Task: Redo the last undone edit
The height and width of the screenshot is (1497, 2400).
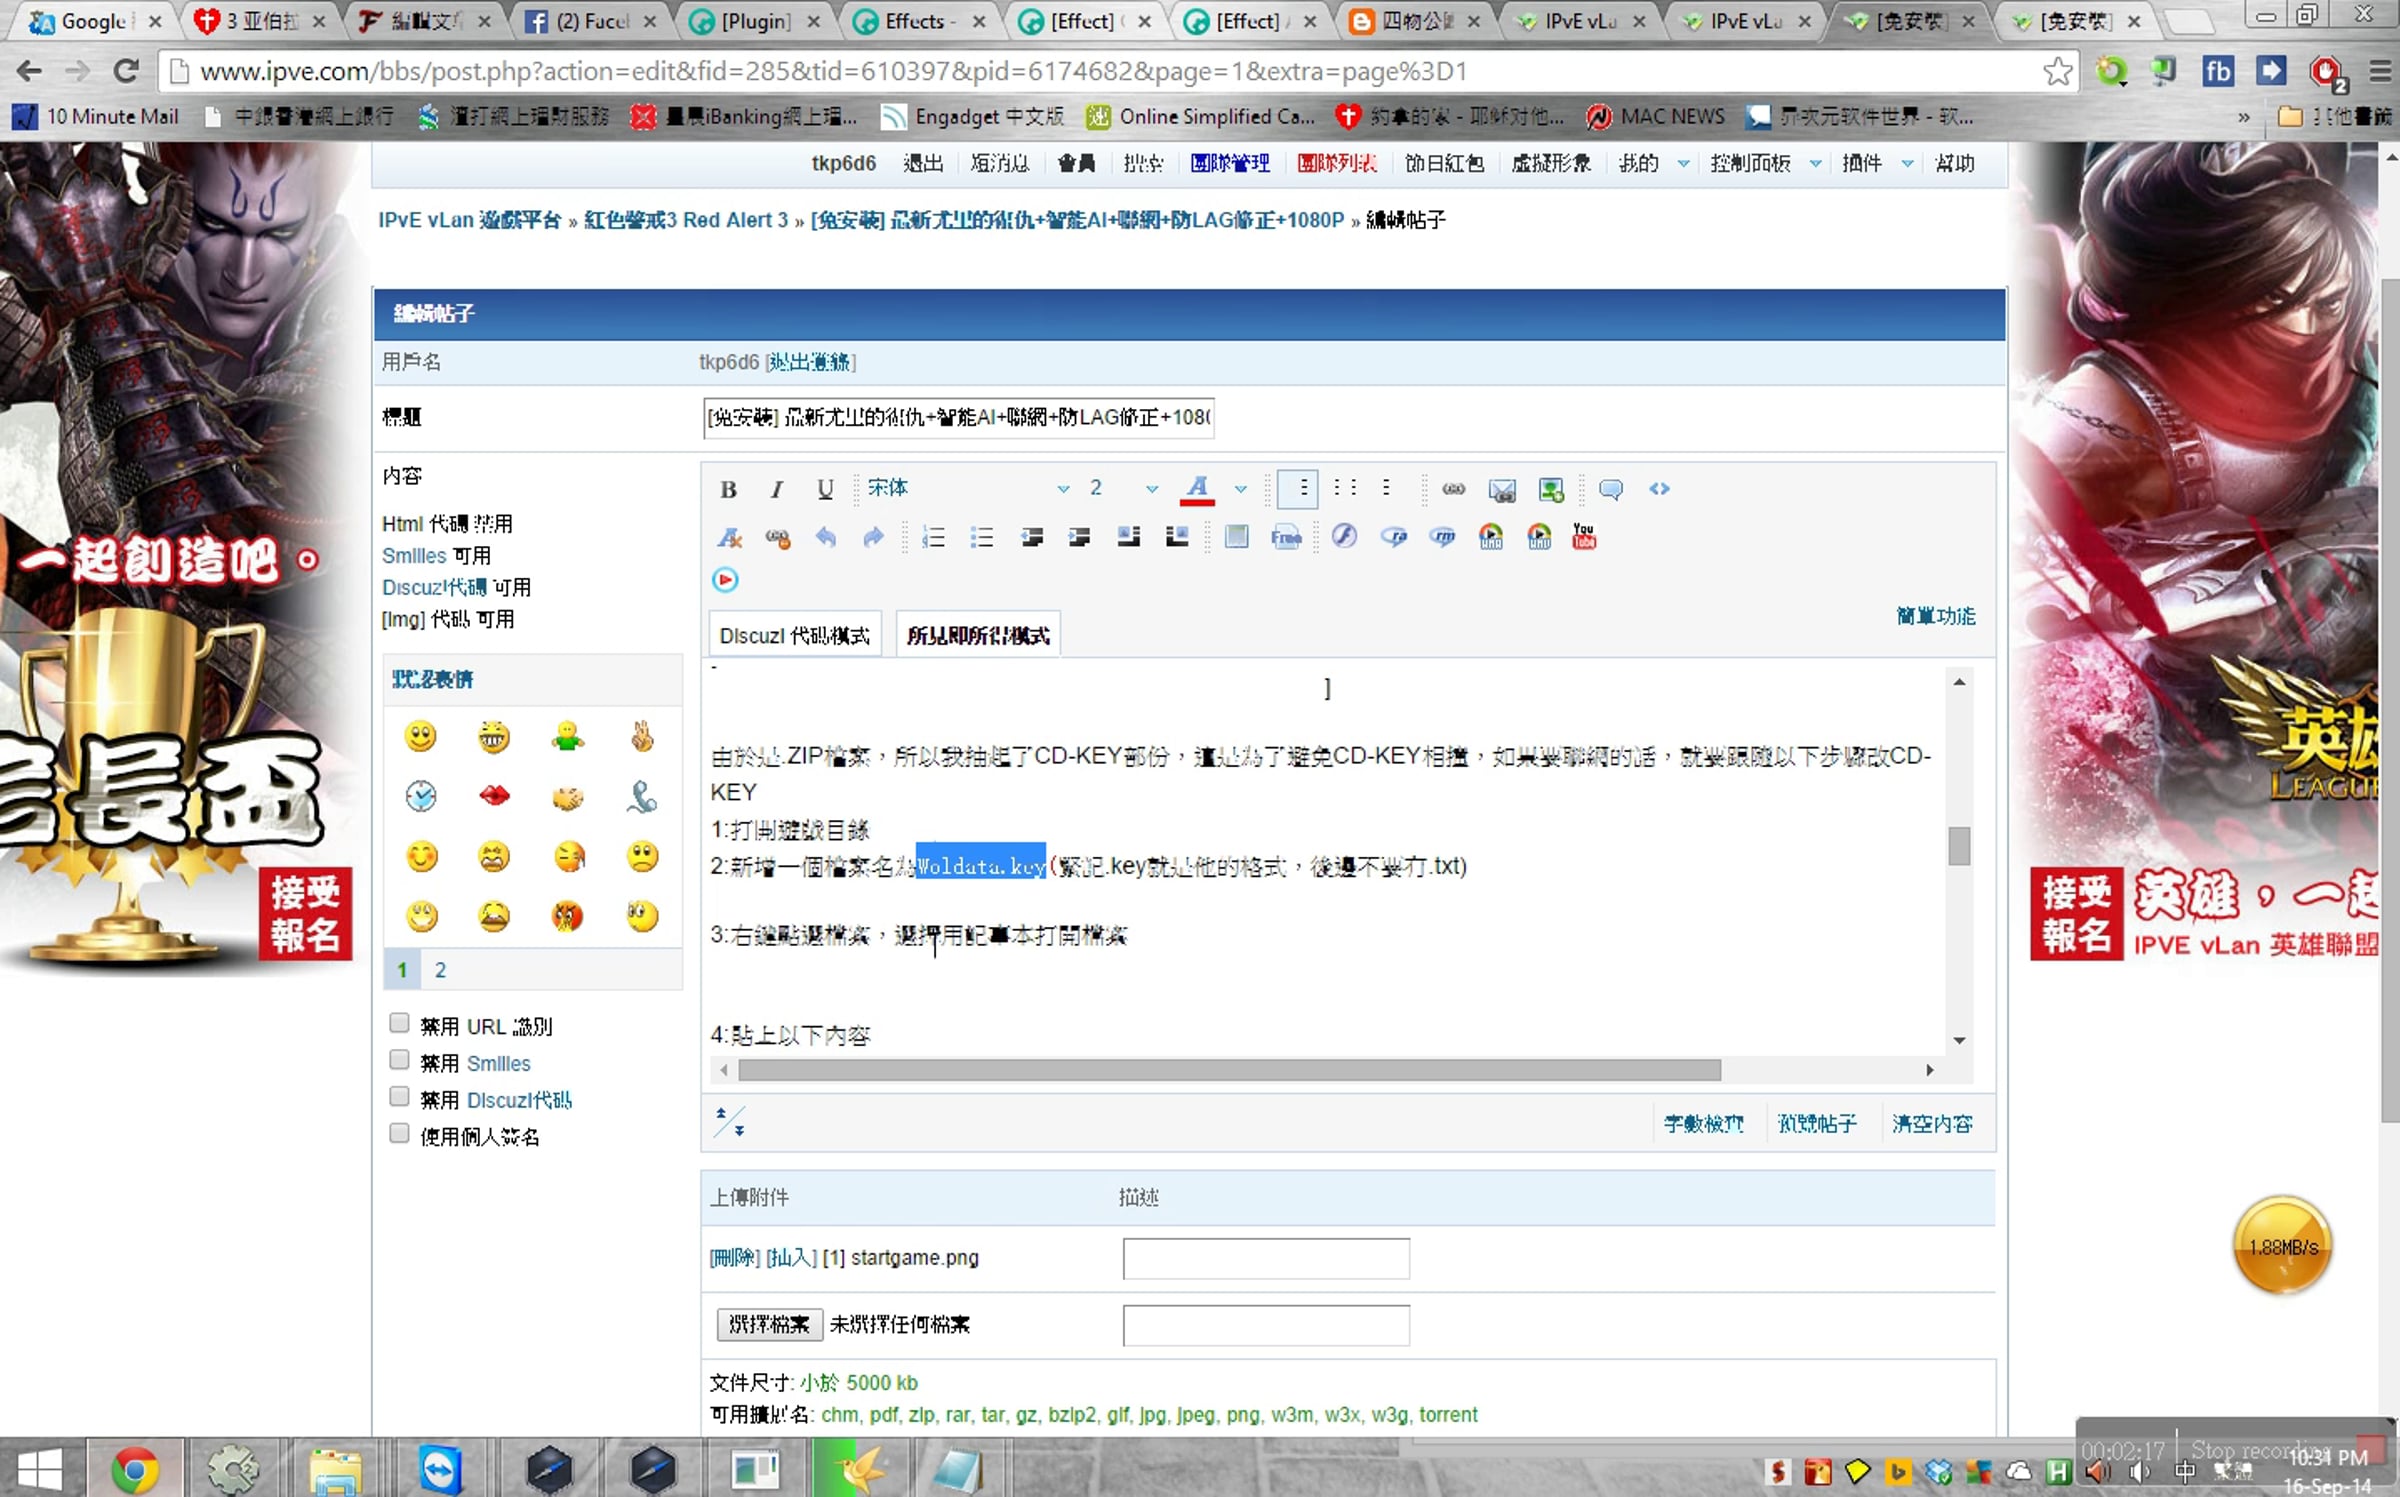Action: coord(873,538)
